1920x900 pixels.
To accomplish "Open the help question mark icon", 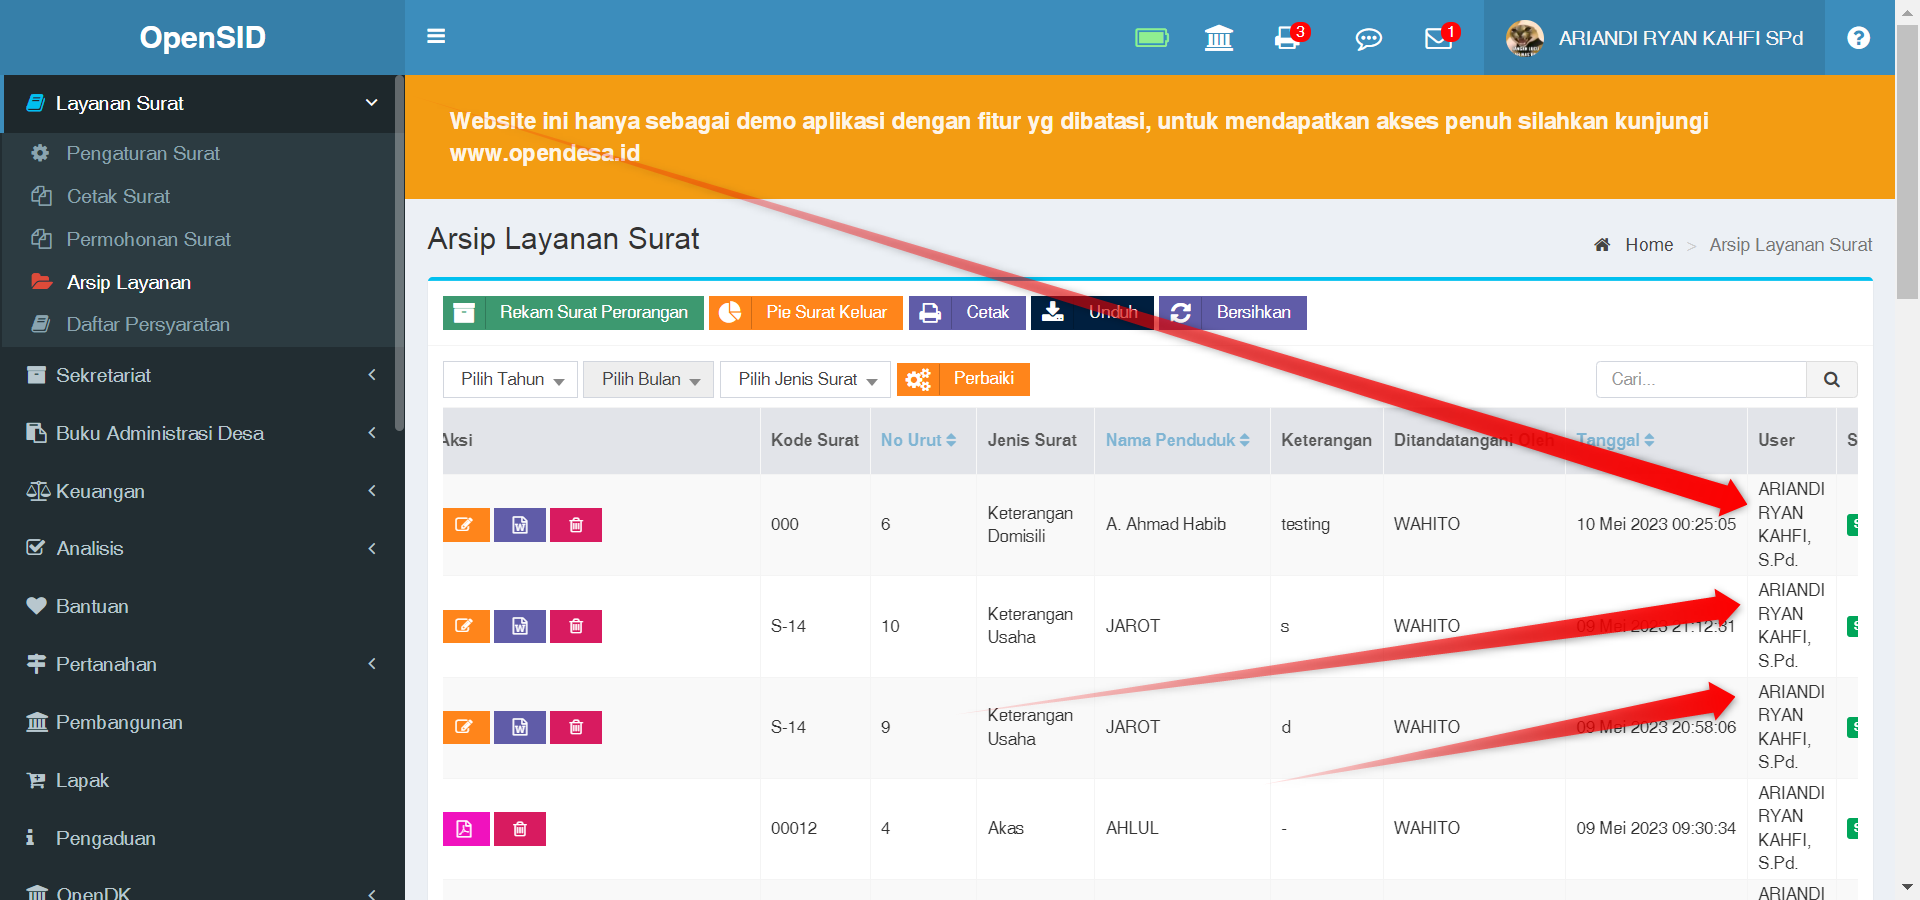I will [x=1858, y=38].
